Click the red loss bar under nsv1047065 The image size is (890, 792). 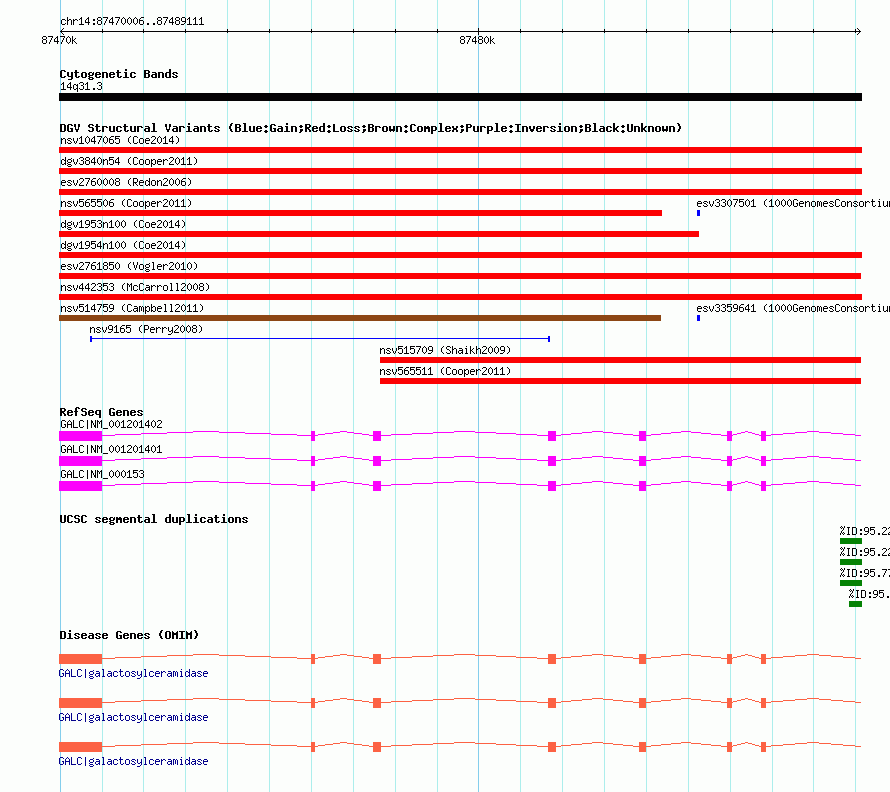460,150
